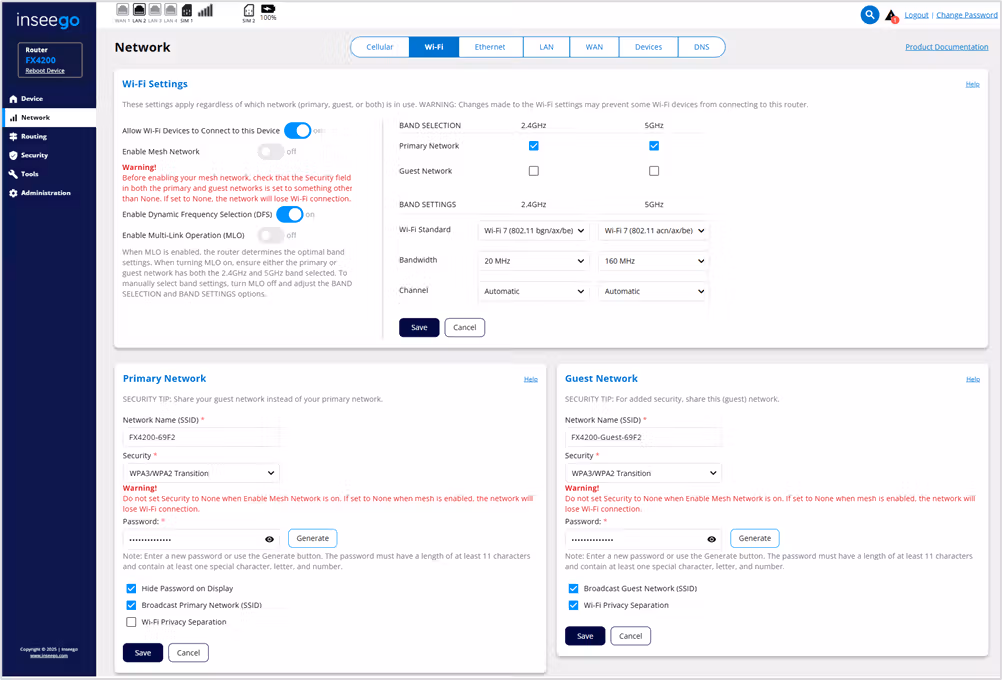The height and width of the screenshot is (680, 1002).
Task: Open the Security section shield icon
Action: point(13,155)
